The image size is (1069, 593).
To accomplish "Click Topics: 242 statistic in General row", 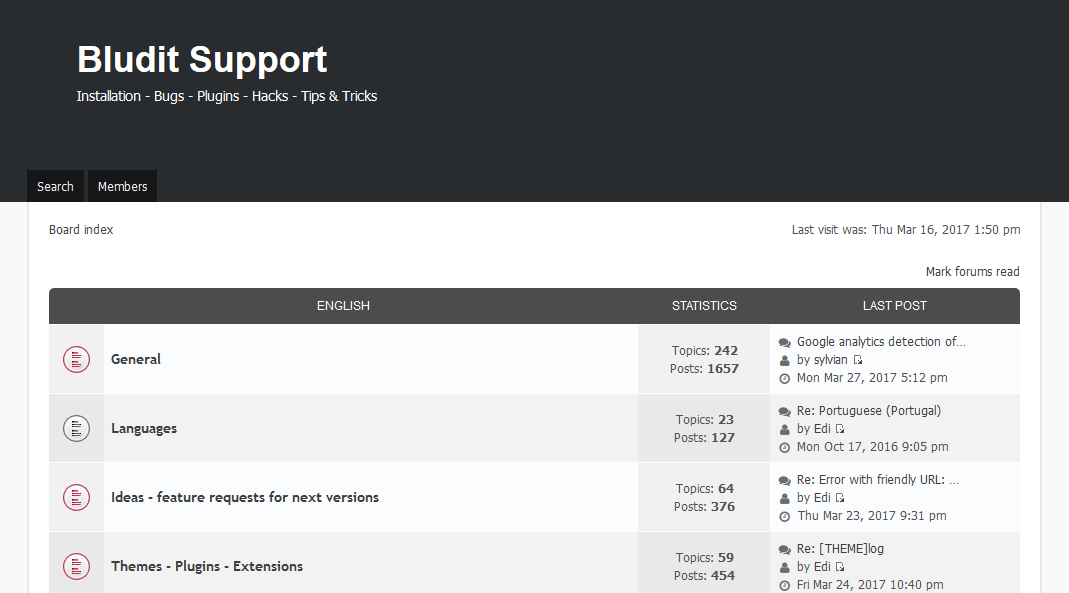I will click(704, 350).
